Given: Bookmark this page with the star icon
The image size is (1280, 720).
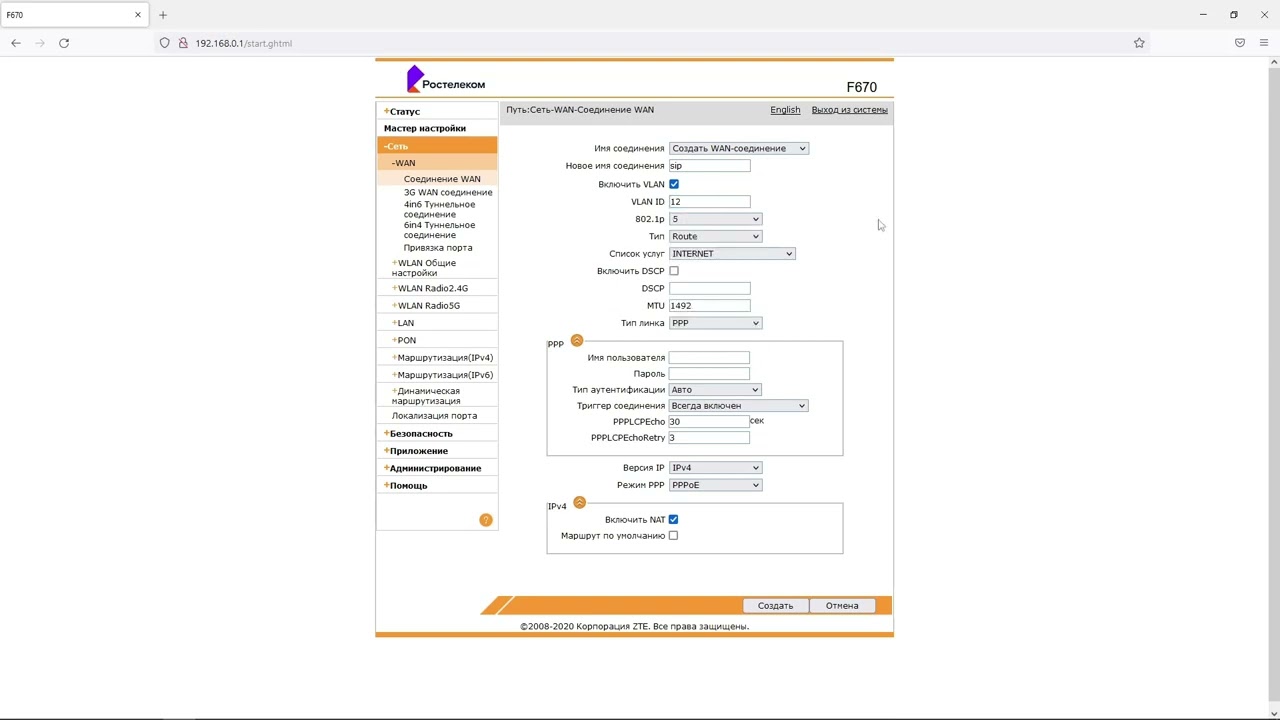Looking at the screenshot, I should (1139, 43).
